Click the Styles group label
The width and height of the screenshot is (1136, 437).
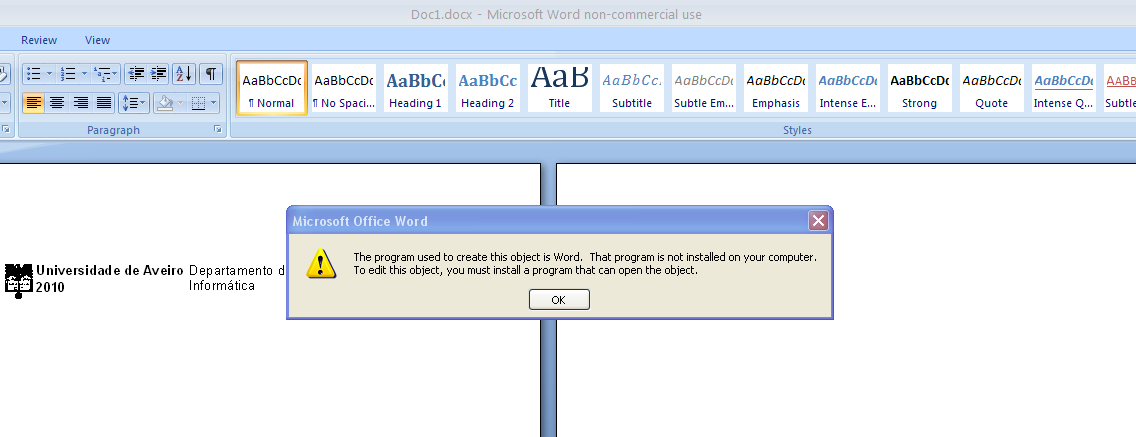coord(797,130)
